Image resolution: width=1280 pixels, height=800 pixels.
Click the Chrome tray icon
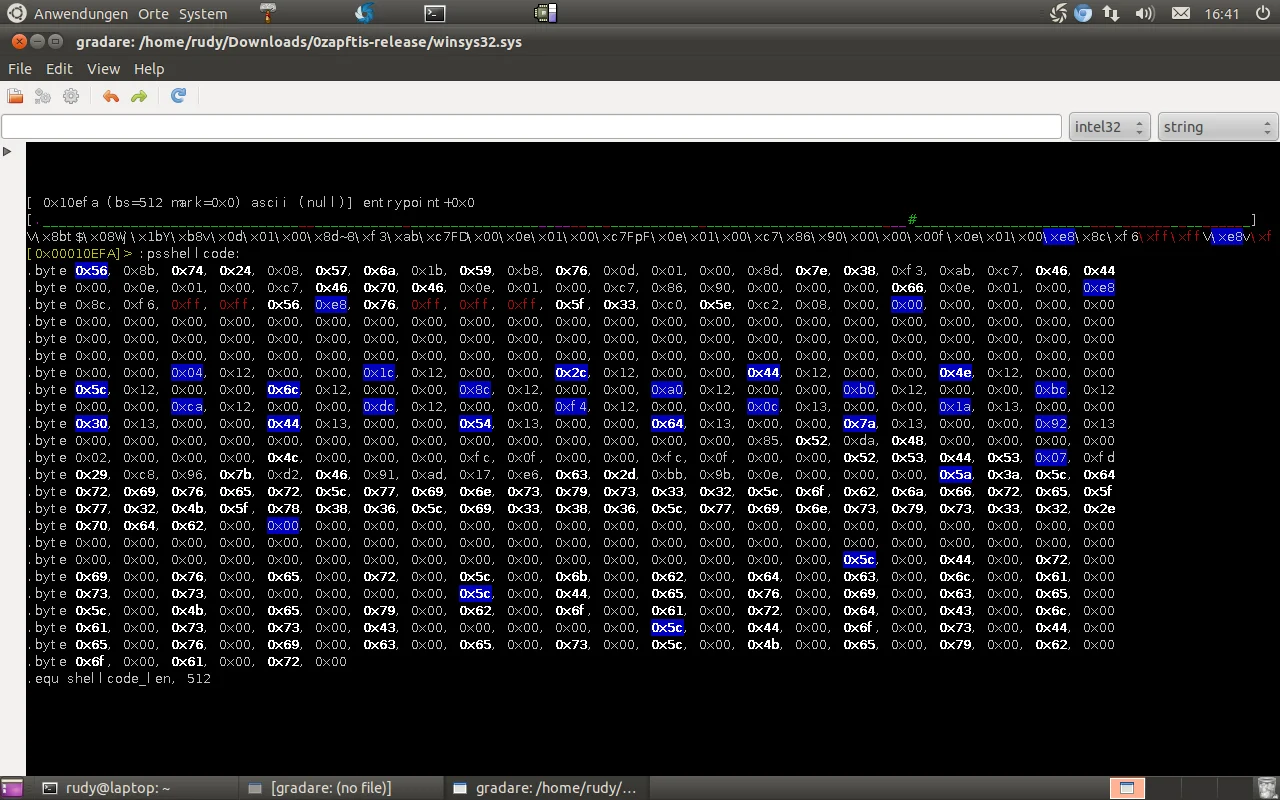(1083, 14)
